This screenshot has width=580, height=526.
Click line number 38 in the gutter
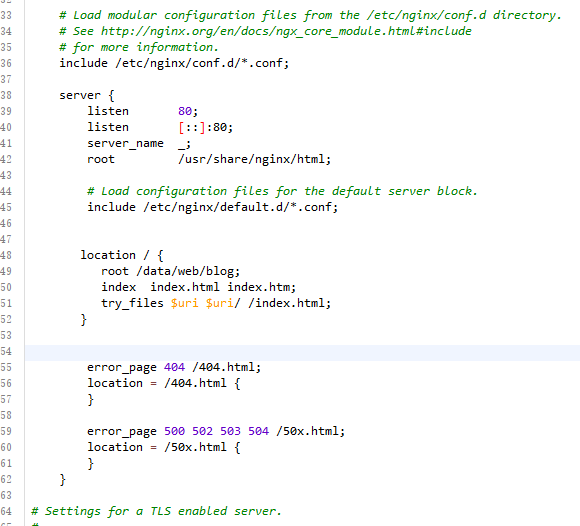[6, 95]
